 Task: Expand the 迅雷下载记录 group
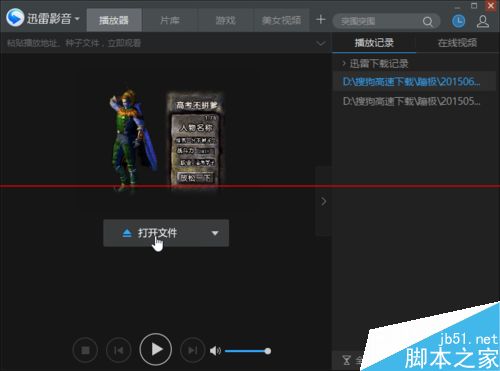pyautogui.click(x=344, y=63)
